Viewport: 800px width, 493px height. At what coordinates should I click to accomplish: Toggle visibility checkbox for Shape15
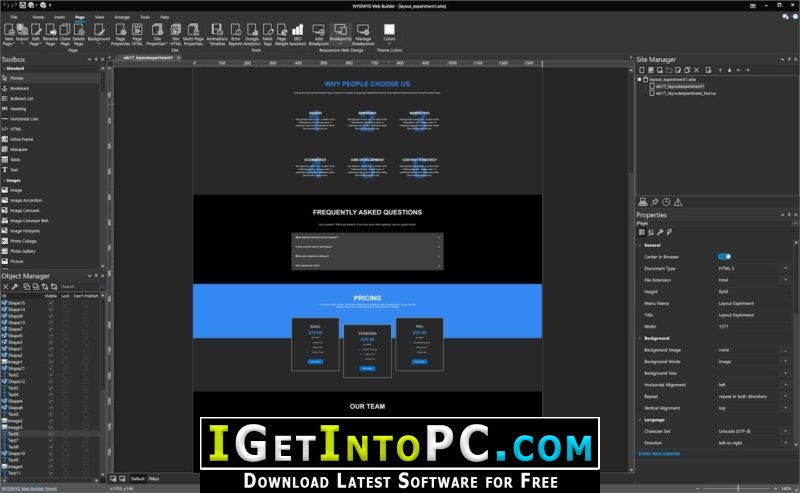click(x=51, y=303)
